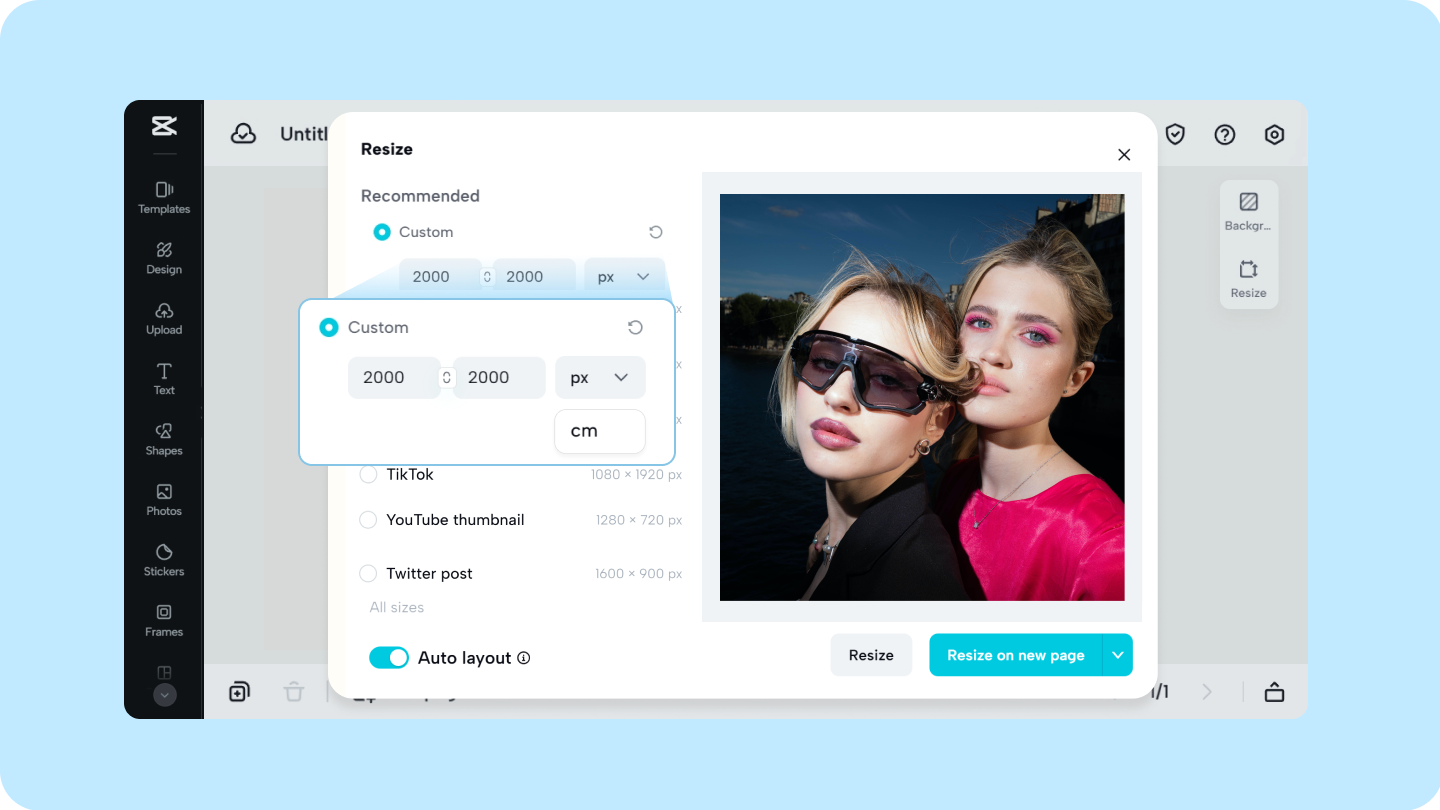Click the Resize on new page button

[x=1016, y=655]
